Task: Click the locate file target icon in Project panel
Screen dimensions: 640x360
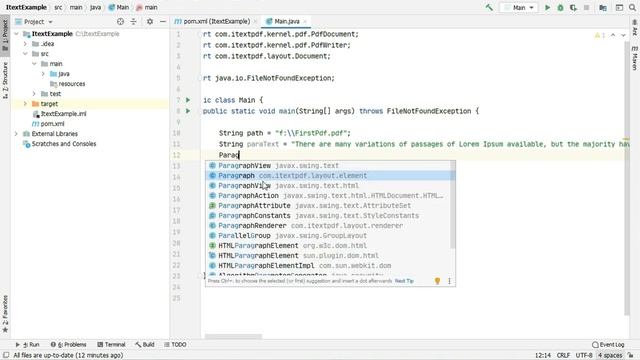Action: coord(120,22)
